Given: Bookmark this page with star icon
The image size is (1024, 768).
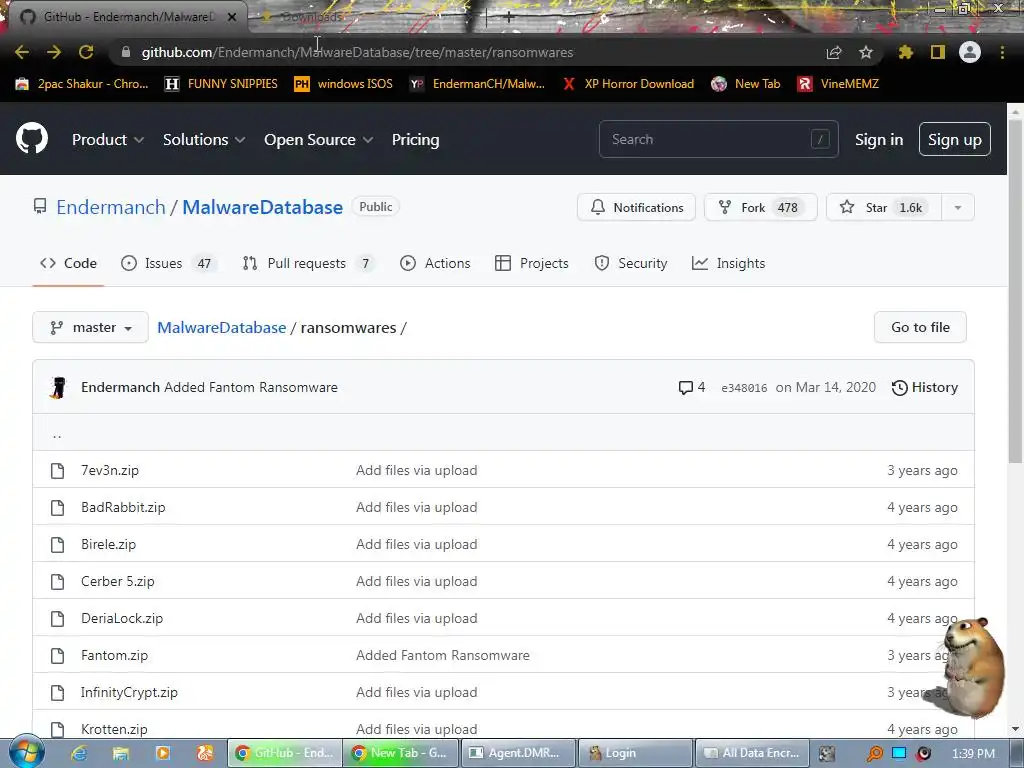Looking at the screenshot, I should [x=866, y=52].
